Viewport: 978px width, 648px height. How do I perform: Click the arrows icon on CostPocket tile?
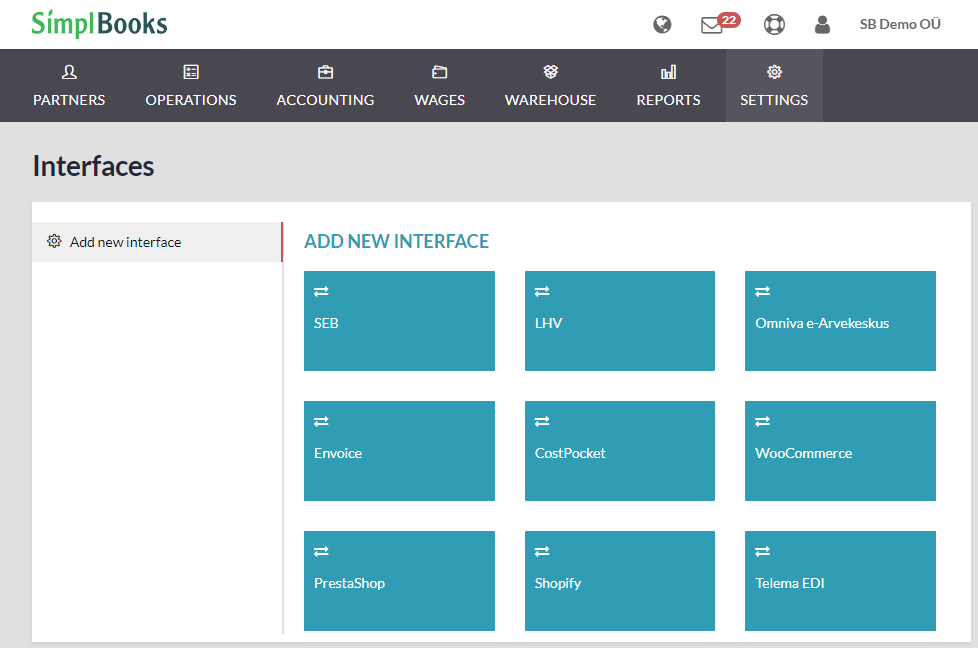point(542,422)
